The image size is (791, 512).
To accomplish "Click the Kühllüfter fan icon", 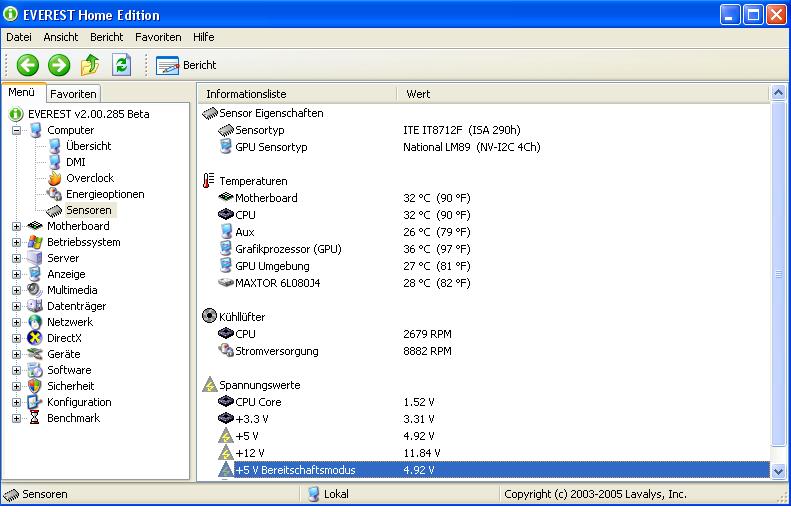I will pos(209,316).
